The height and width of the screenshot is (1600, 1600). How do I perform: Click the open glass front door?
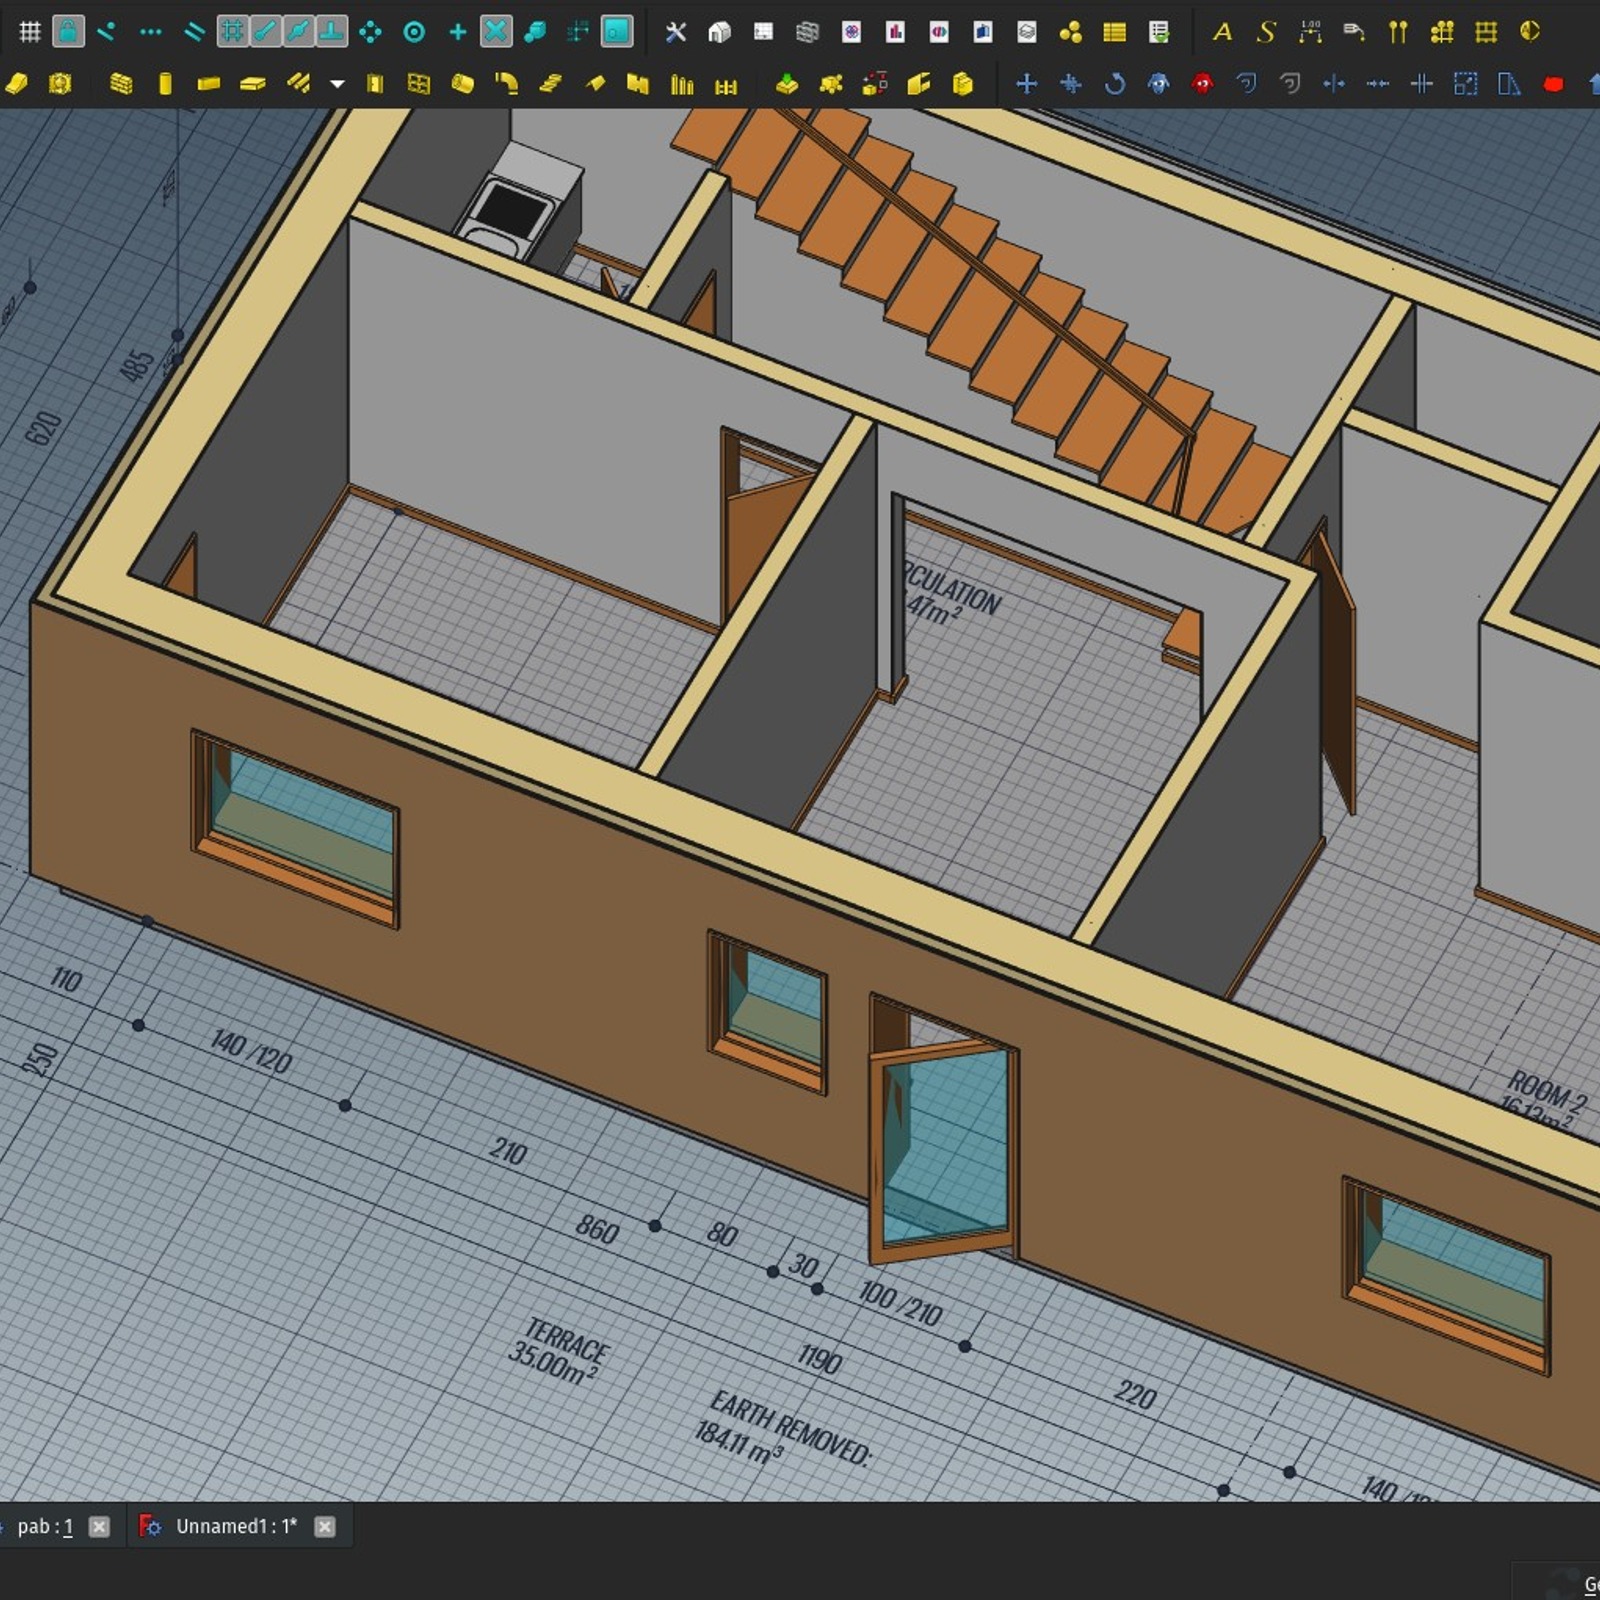(x=943, y=1150)
